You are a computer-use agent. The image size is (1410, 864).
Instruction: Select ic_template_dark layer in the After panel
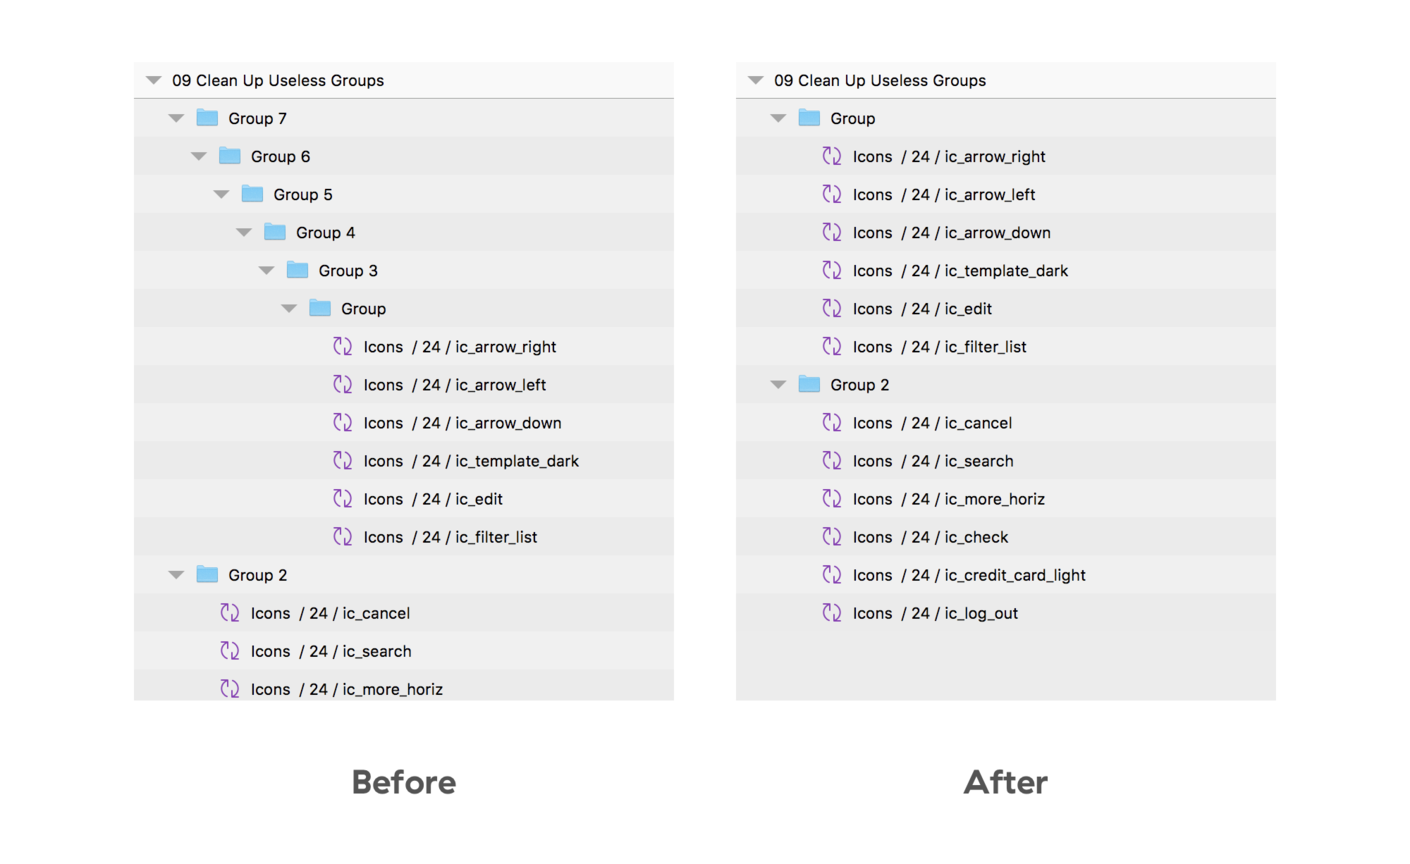pyautogui.click(x=960, y=271)
